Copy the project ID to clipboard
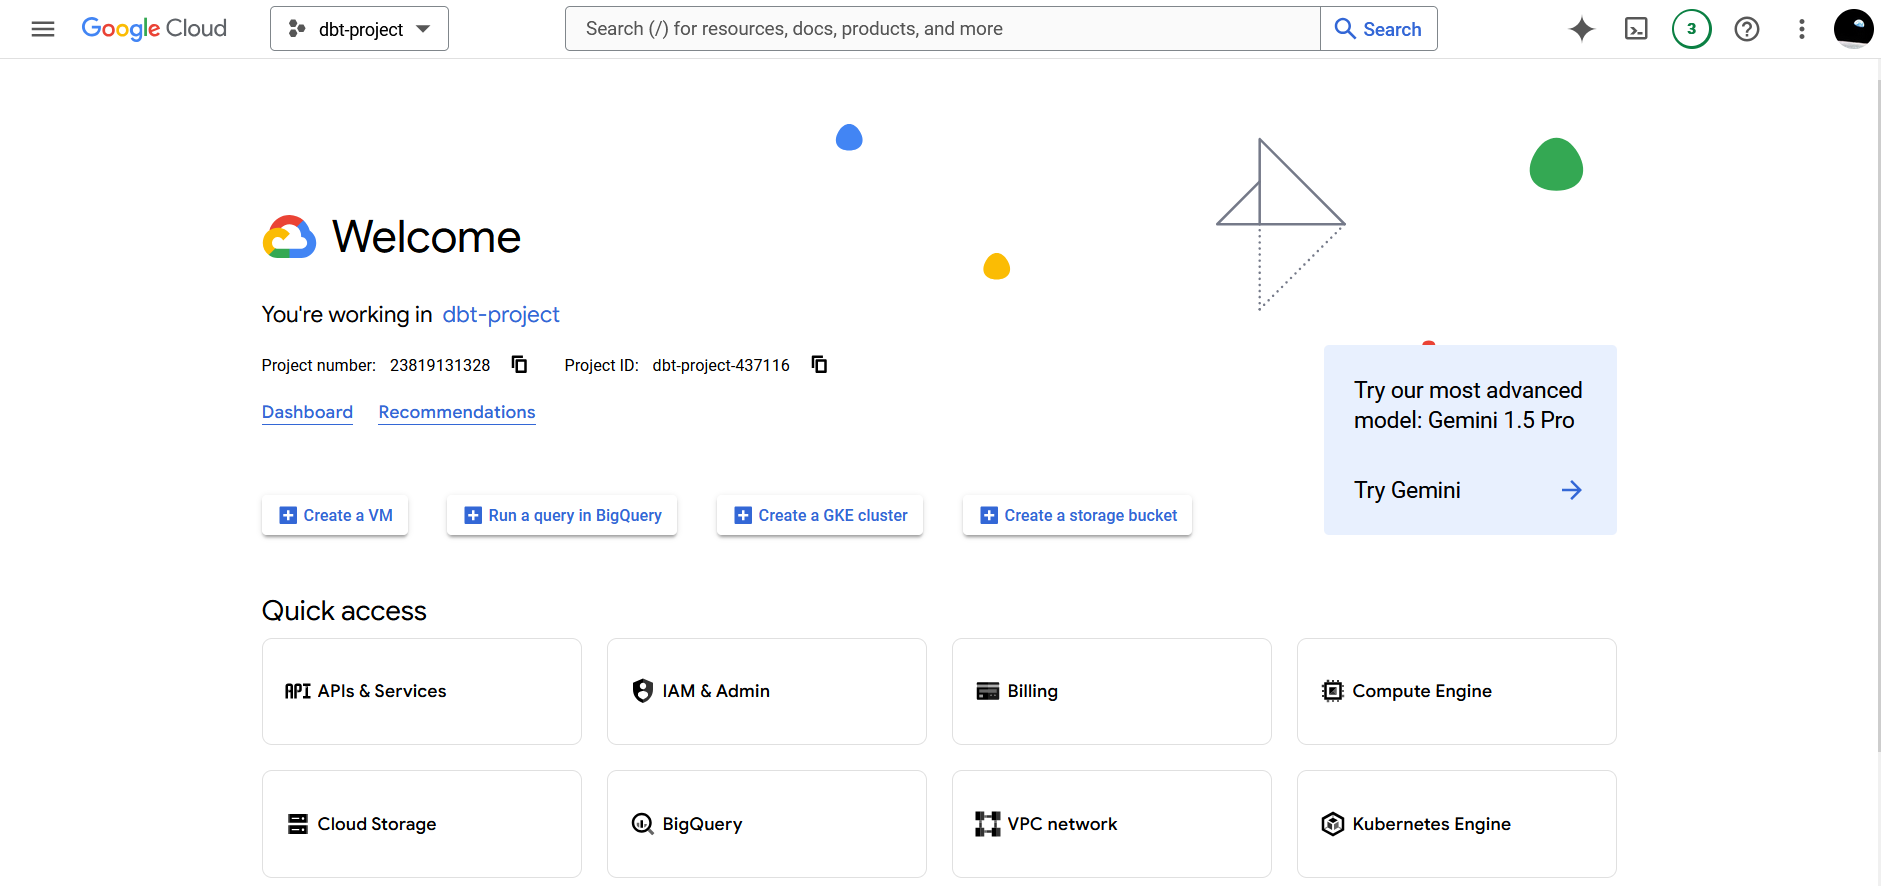1881x886 pixels. (x=820, y=364)
